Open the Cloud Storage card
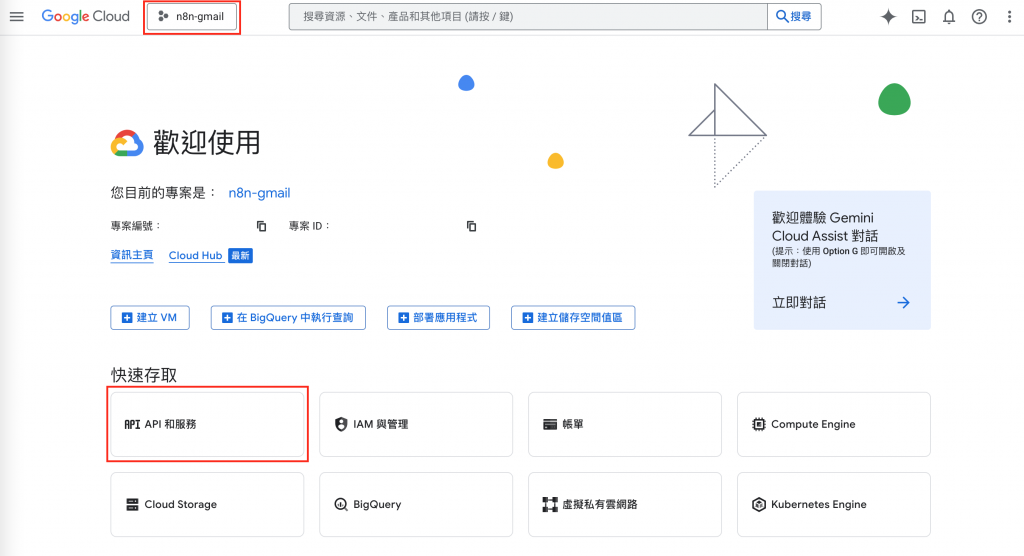1024x556 pixels. click(x=207, y=504)
